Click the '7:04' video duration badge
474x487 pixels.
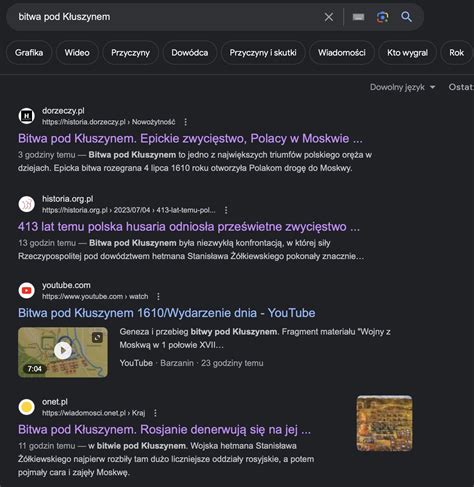[35, 369]
